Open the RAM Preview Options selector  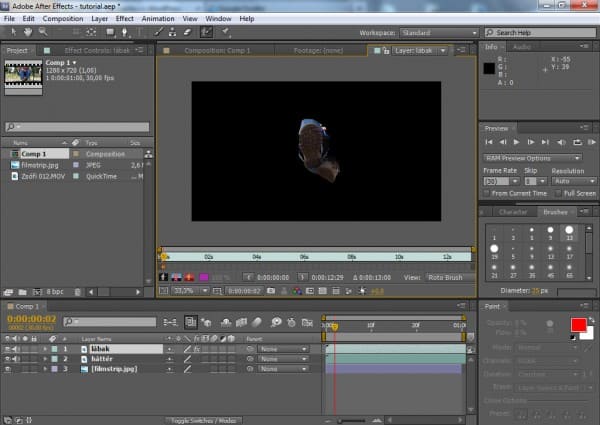532,158
